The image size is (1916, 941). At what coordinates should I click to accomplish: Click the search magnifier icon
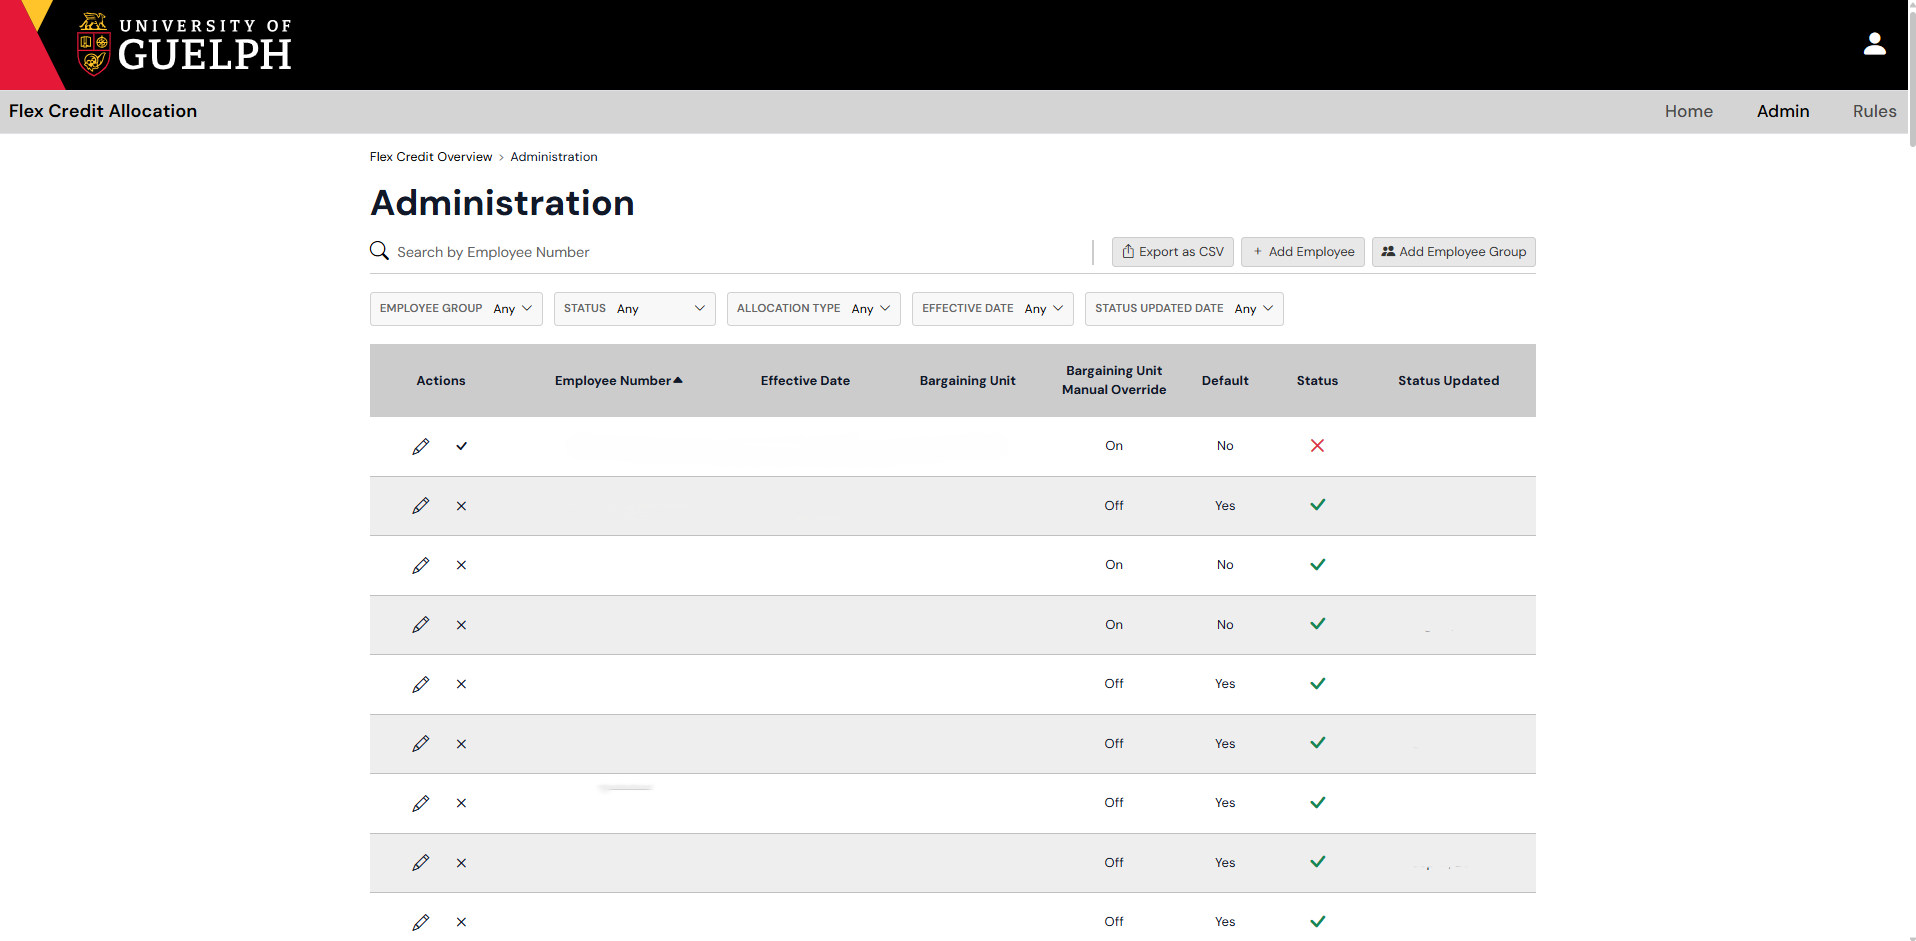(379, 250)
